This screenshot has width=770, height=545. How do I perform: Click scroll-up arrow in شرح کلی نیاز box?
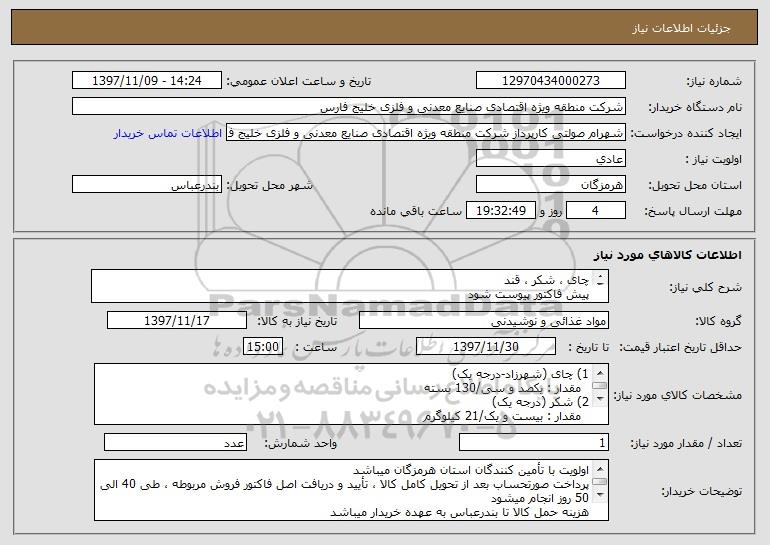click(x=600, y=277)
